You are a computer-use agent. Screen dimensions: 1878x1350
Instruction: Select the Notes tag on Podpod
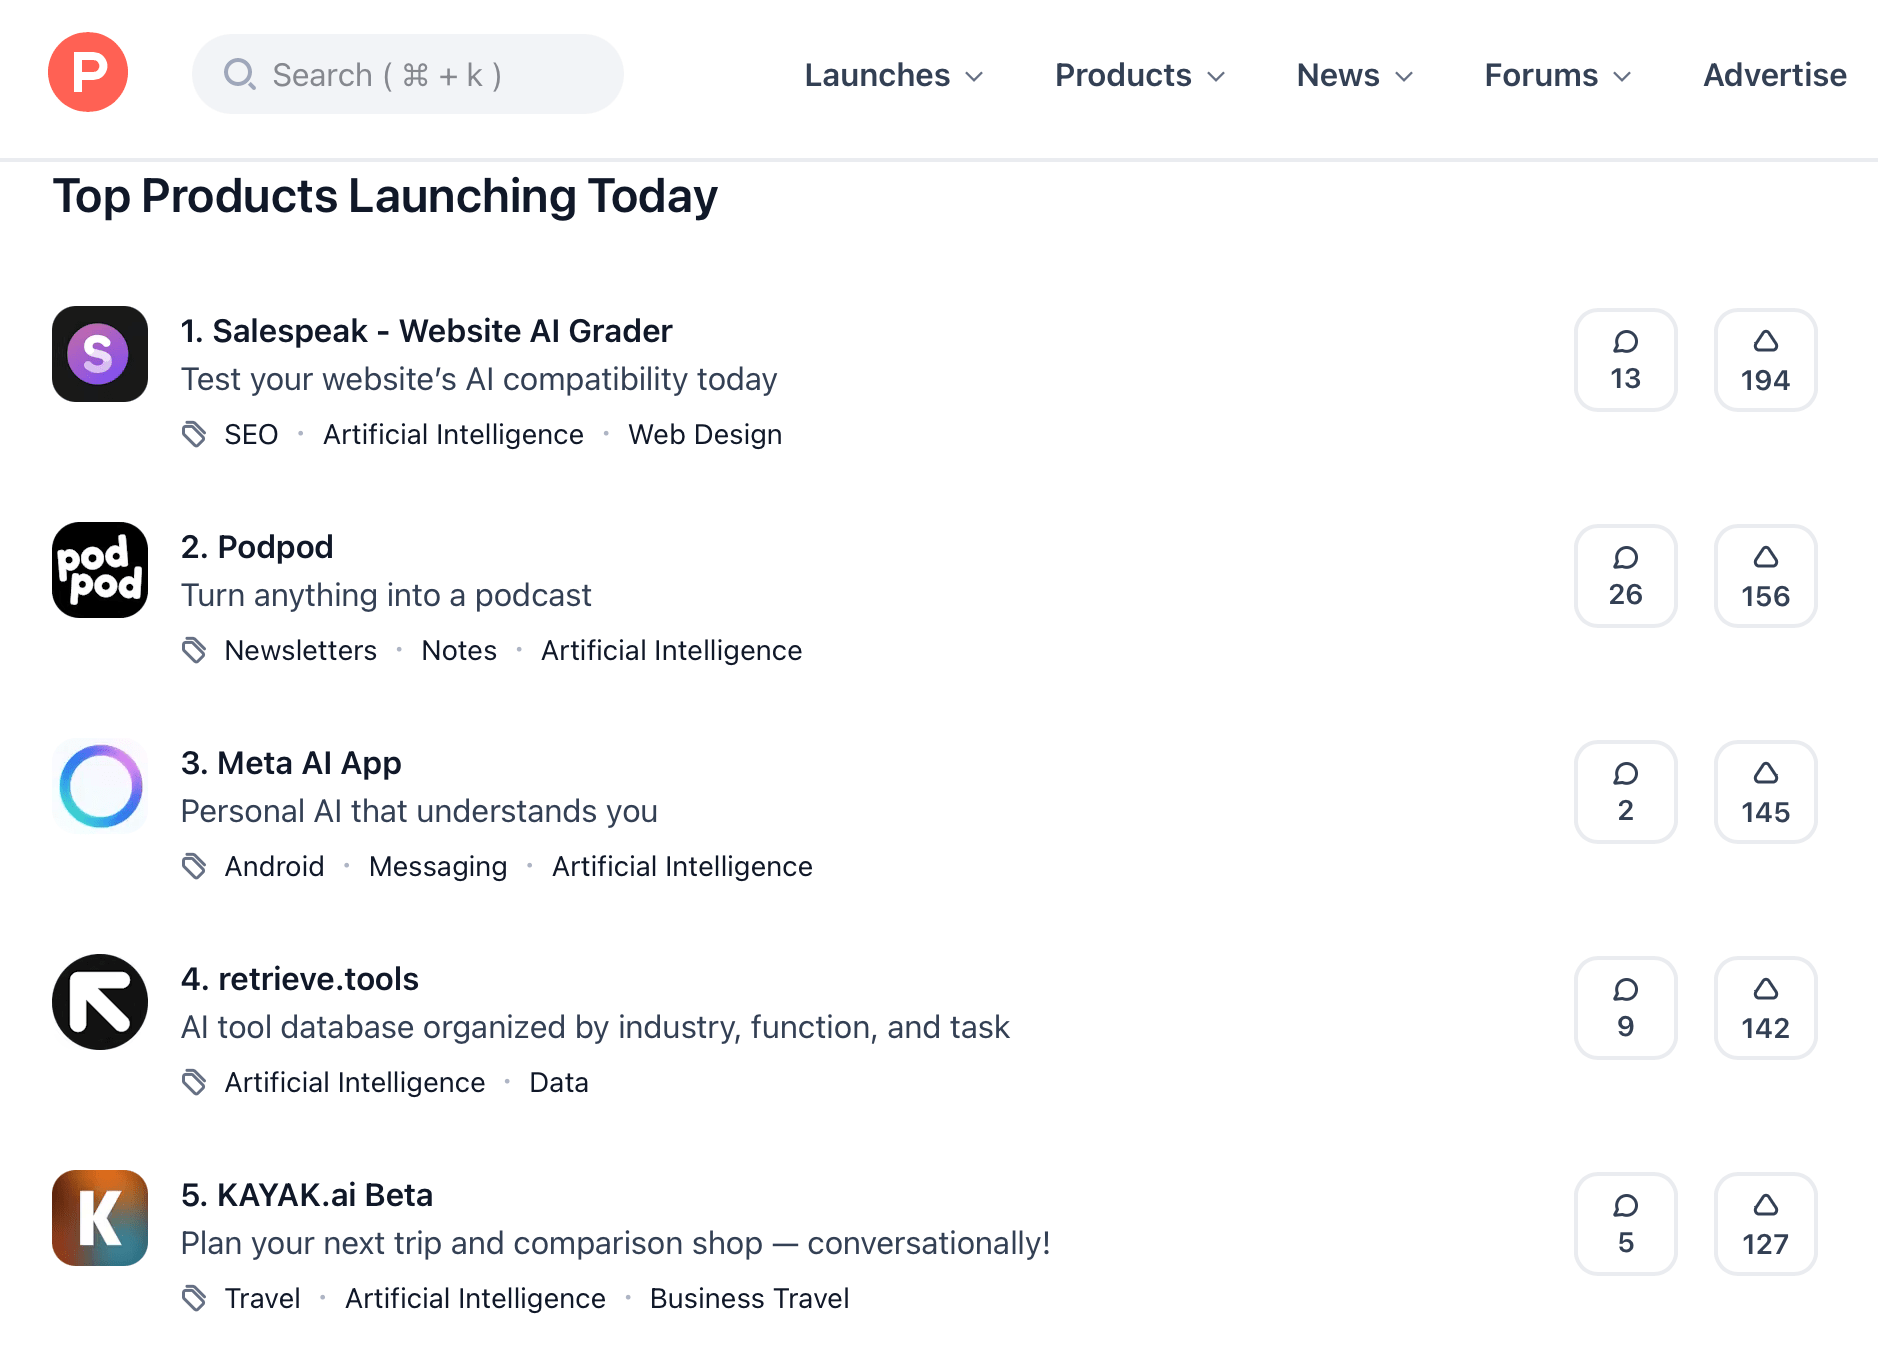click(x=459, y=651)
